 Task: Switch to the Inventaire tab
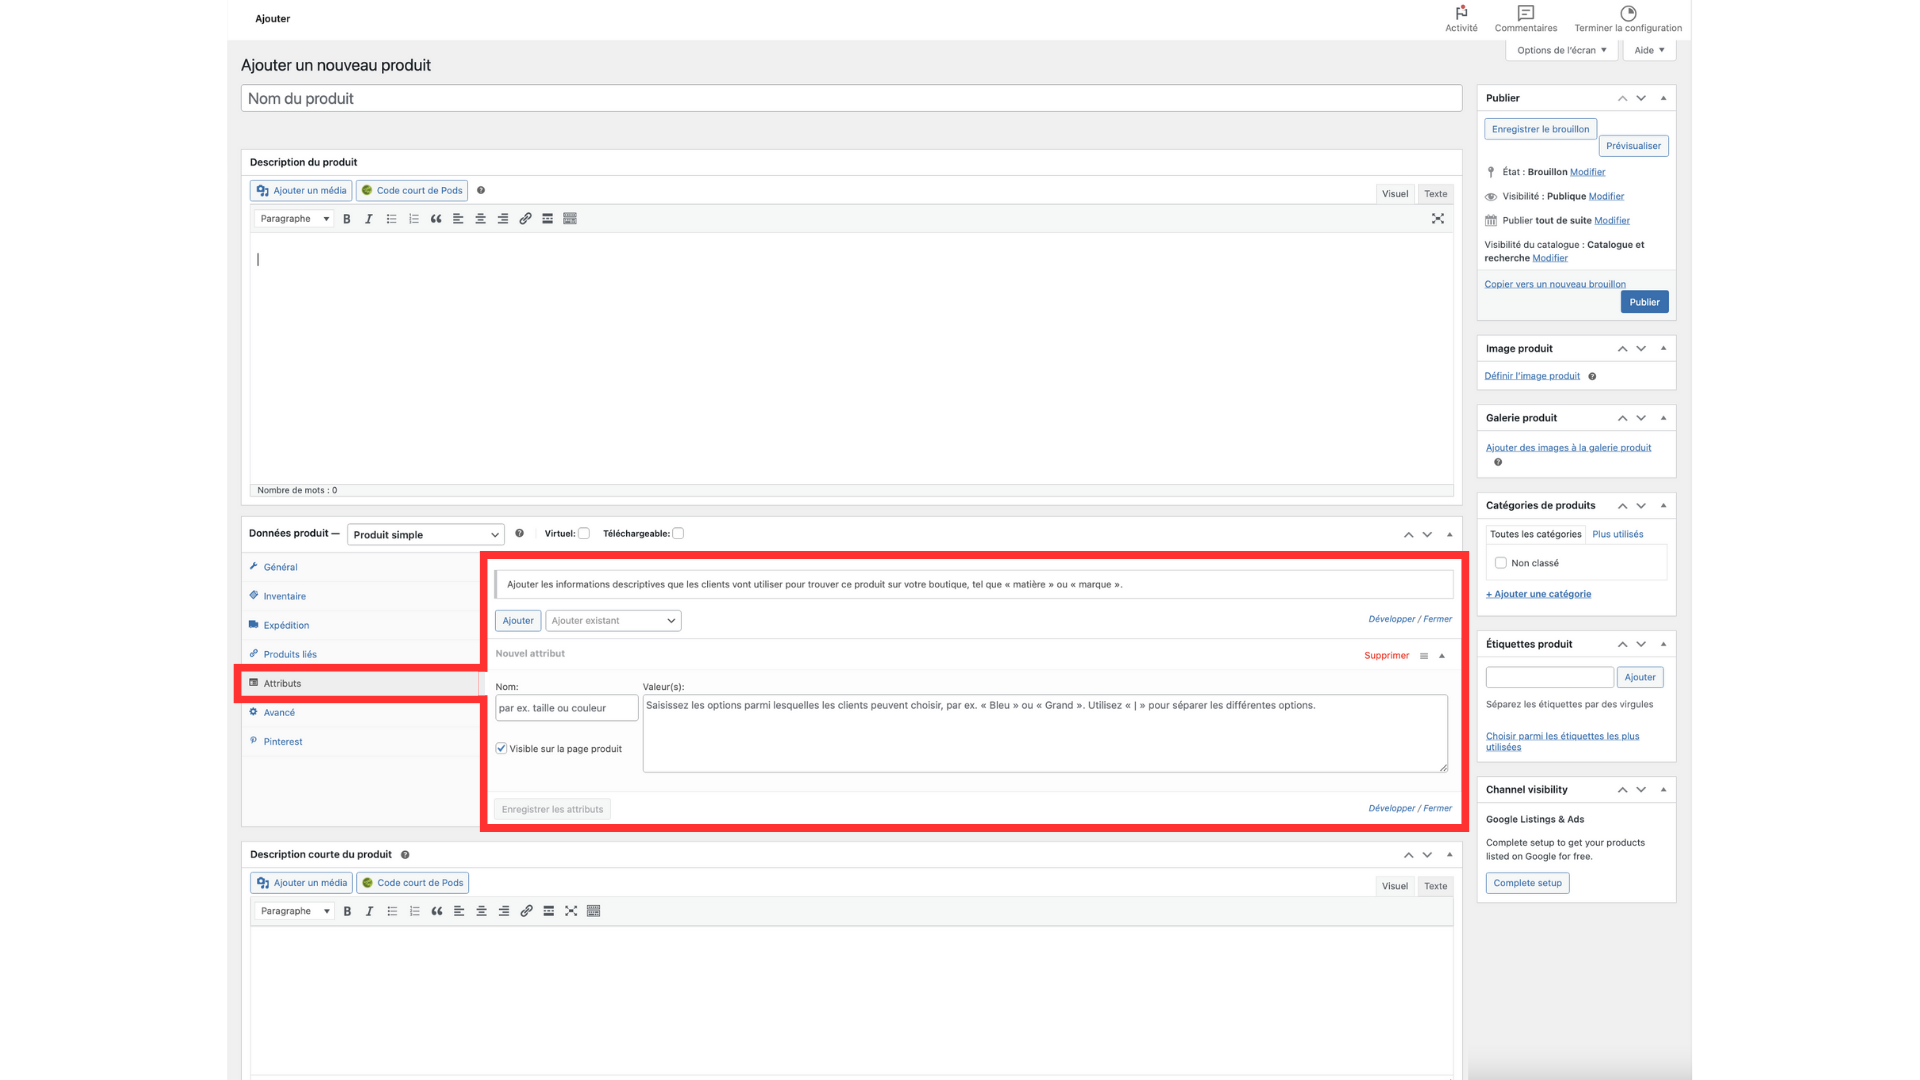pos(284,596)
